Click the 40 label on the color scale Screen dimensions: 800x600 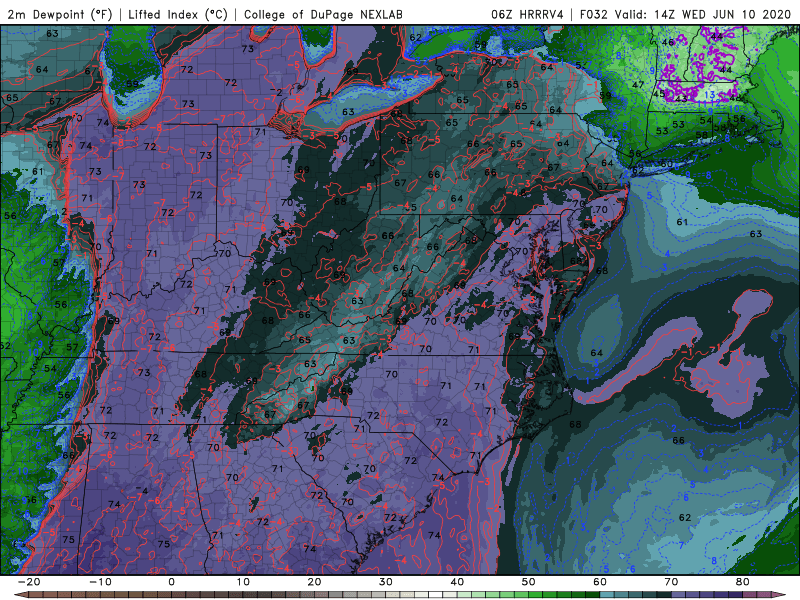click(457, 582)
